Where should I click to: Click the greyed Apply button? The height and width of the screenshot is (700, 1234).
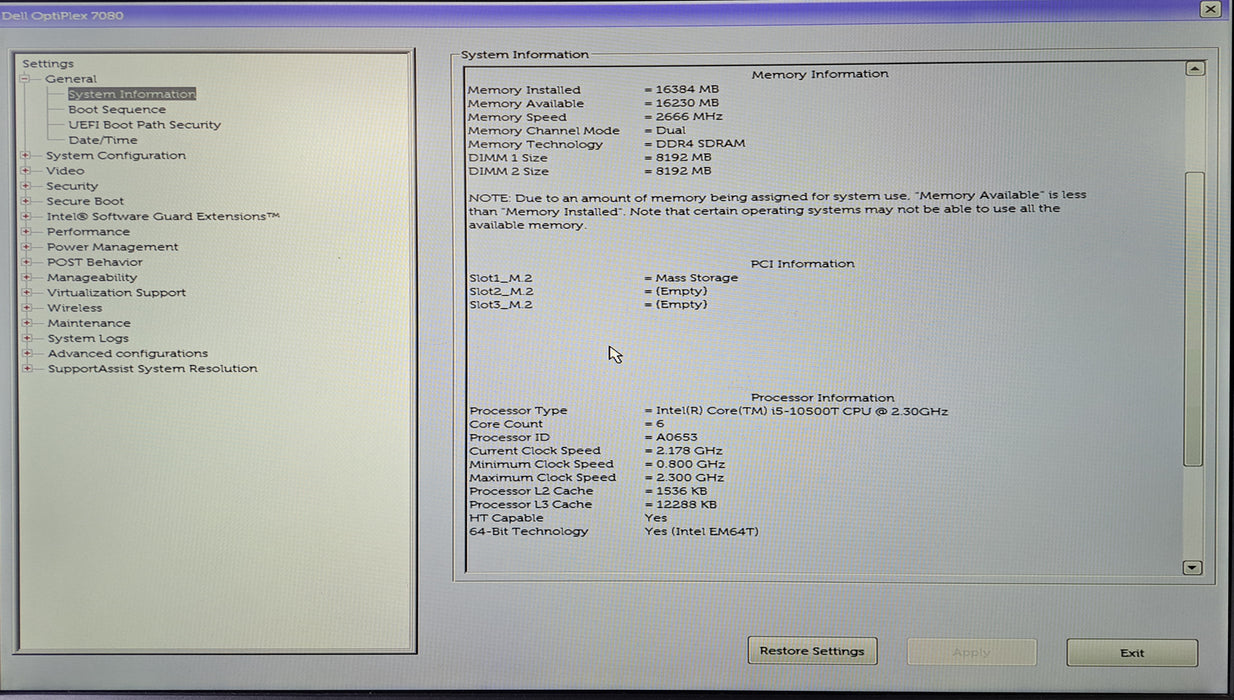pos(971,652)
